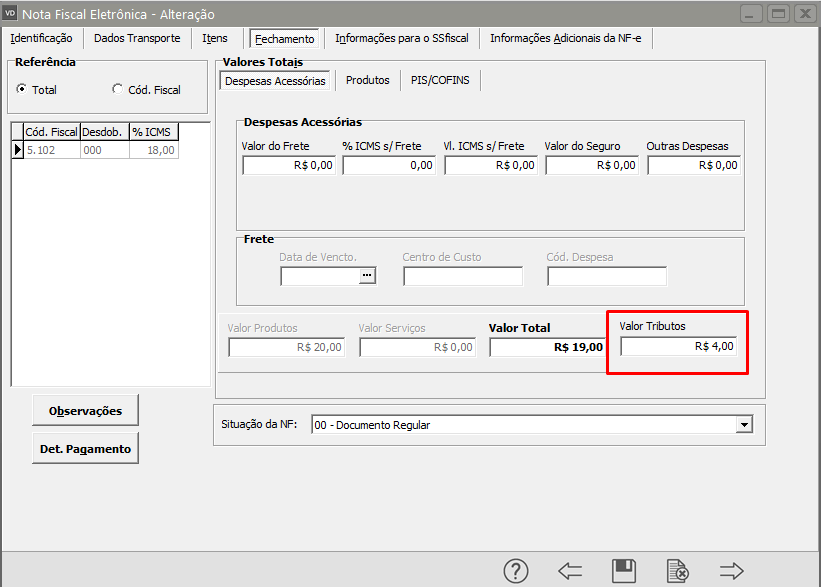Click the Valor Tributos field
Screen dimensions: 821x587
tap(678, 346)
